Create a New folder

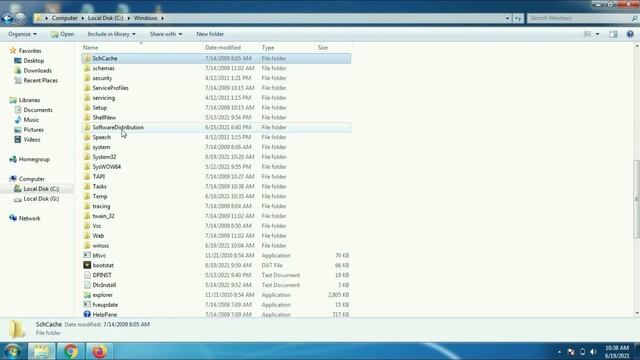[x=210, y=34]
